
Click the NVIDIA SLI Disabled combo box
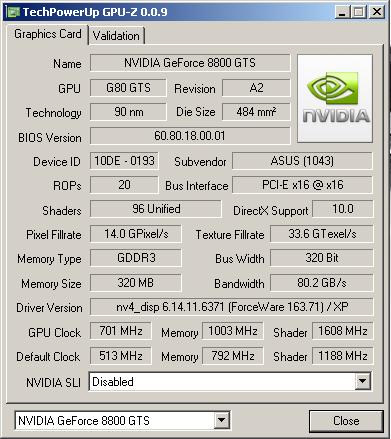[x=230, y=381]
